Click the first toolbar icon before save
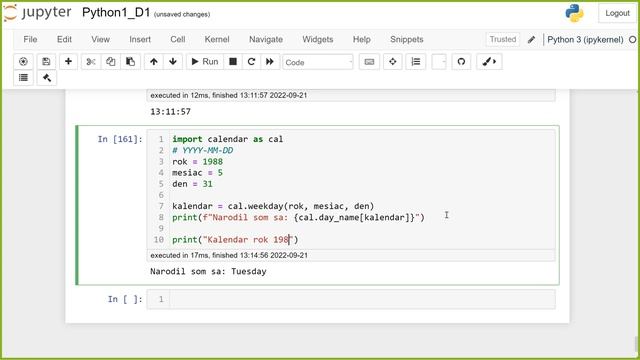This screenshot has height=360, width=640. (23, 62)
